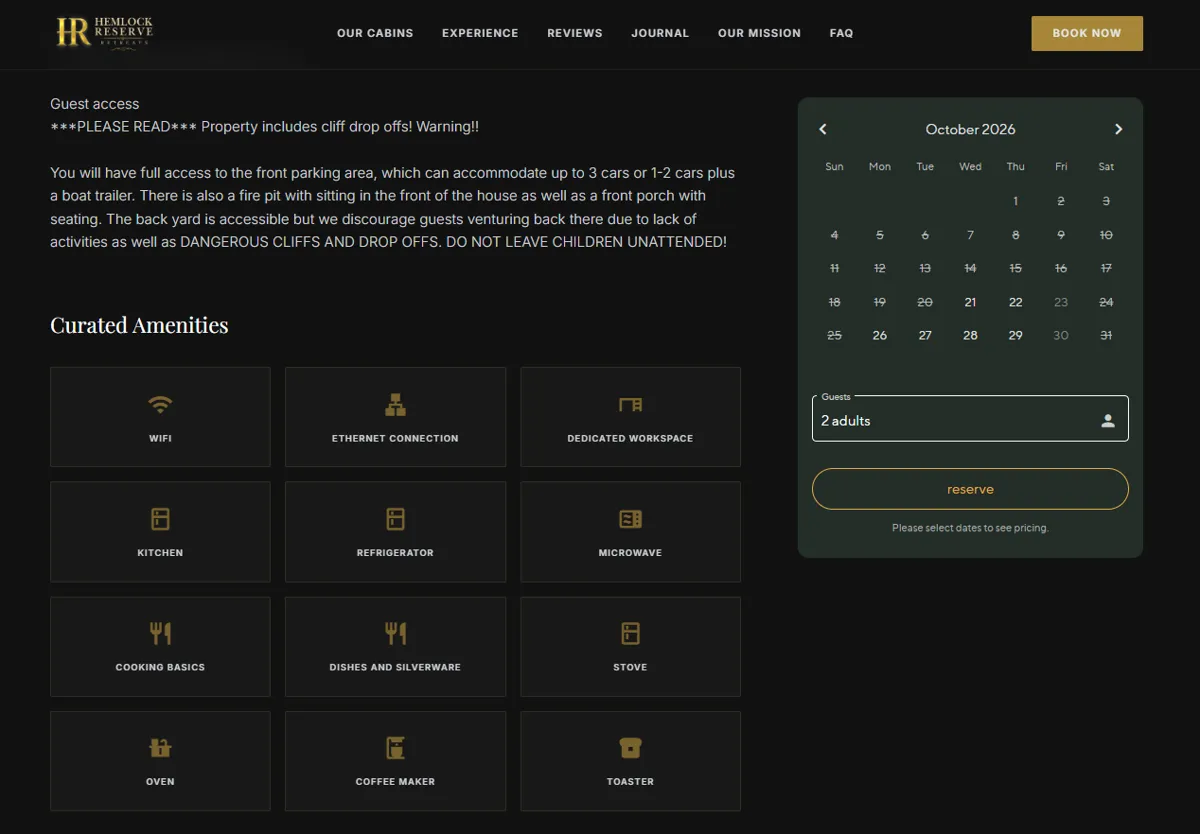Click the Refrigerator amenity icon
Viewport: 1200px width, 834px height.
click(395, 519)
